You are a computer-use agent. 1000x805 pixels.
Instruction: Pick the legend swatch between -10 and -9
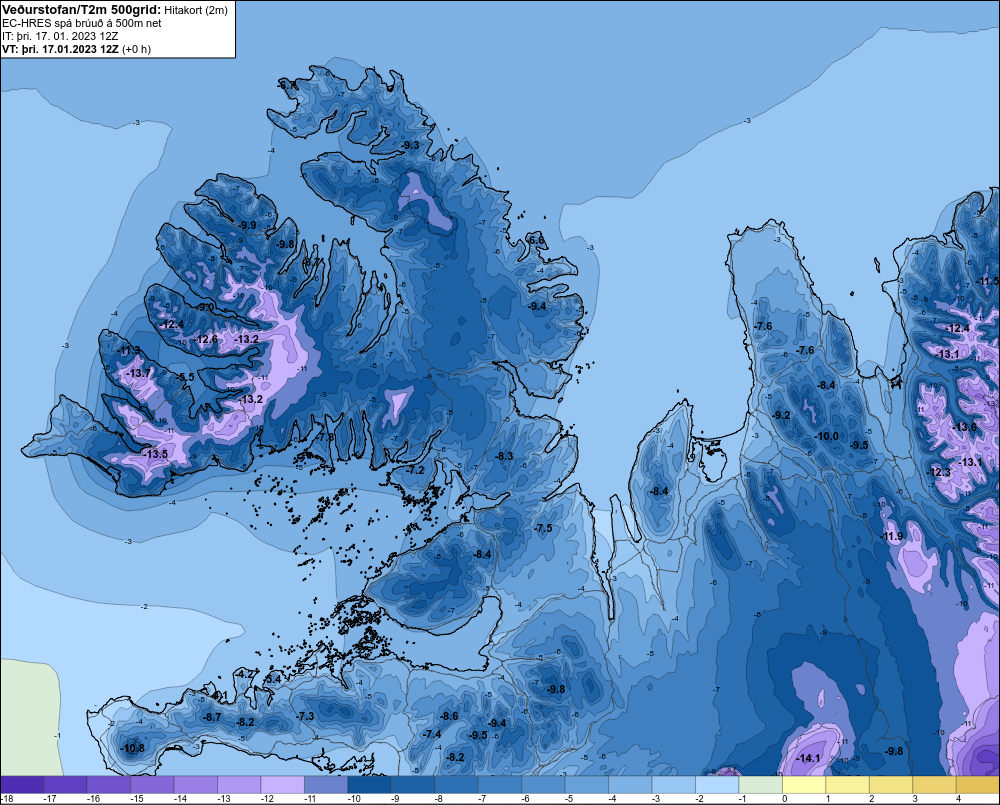370,784
